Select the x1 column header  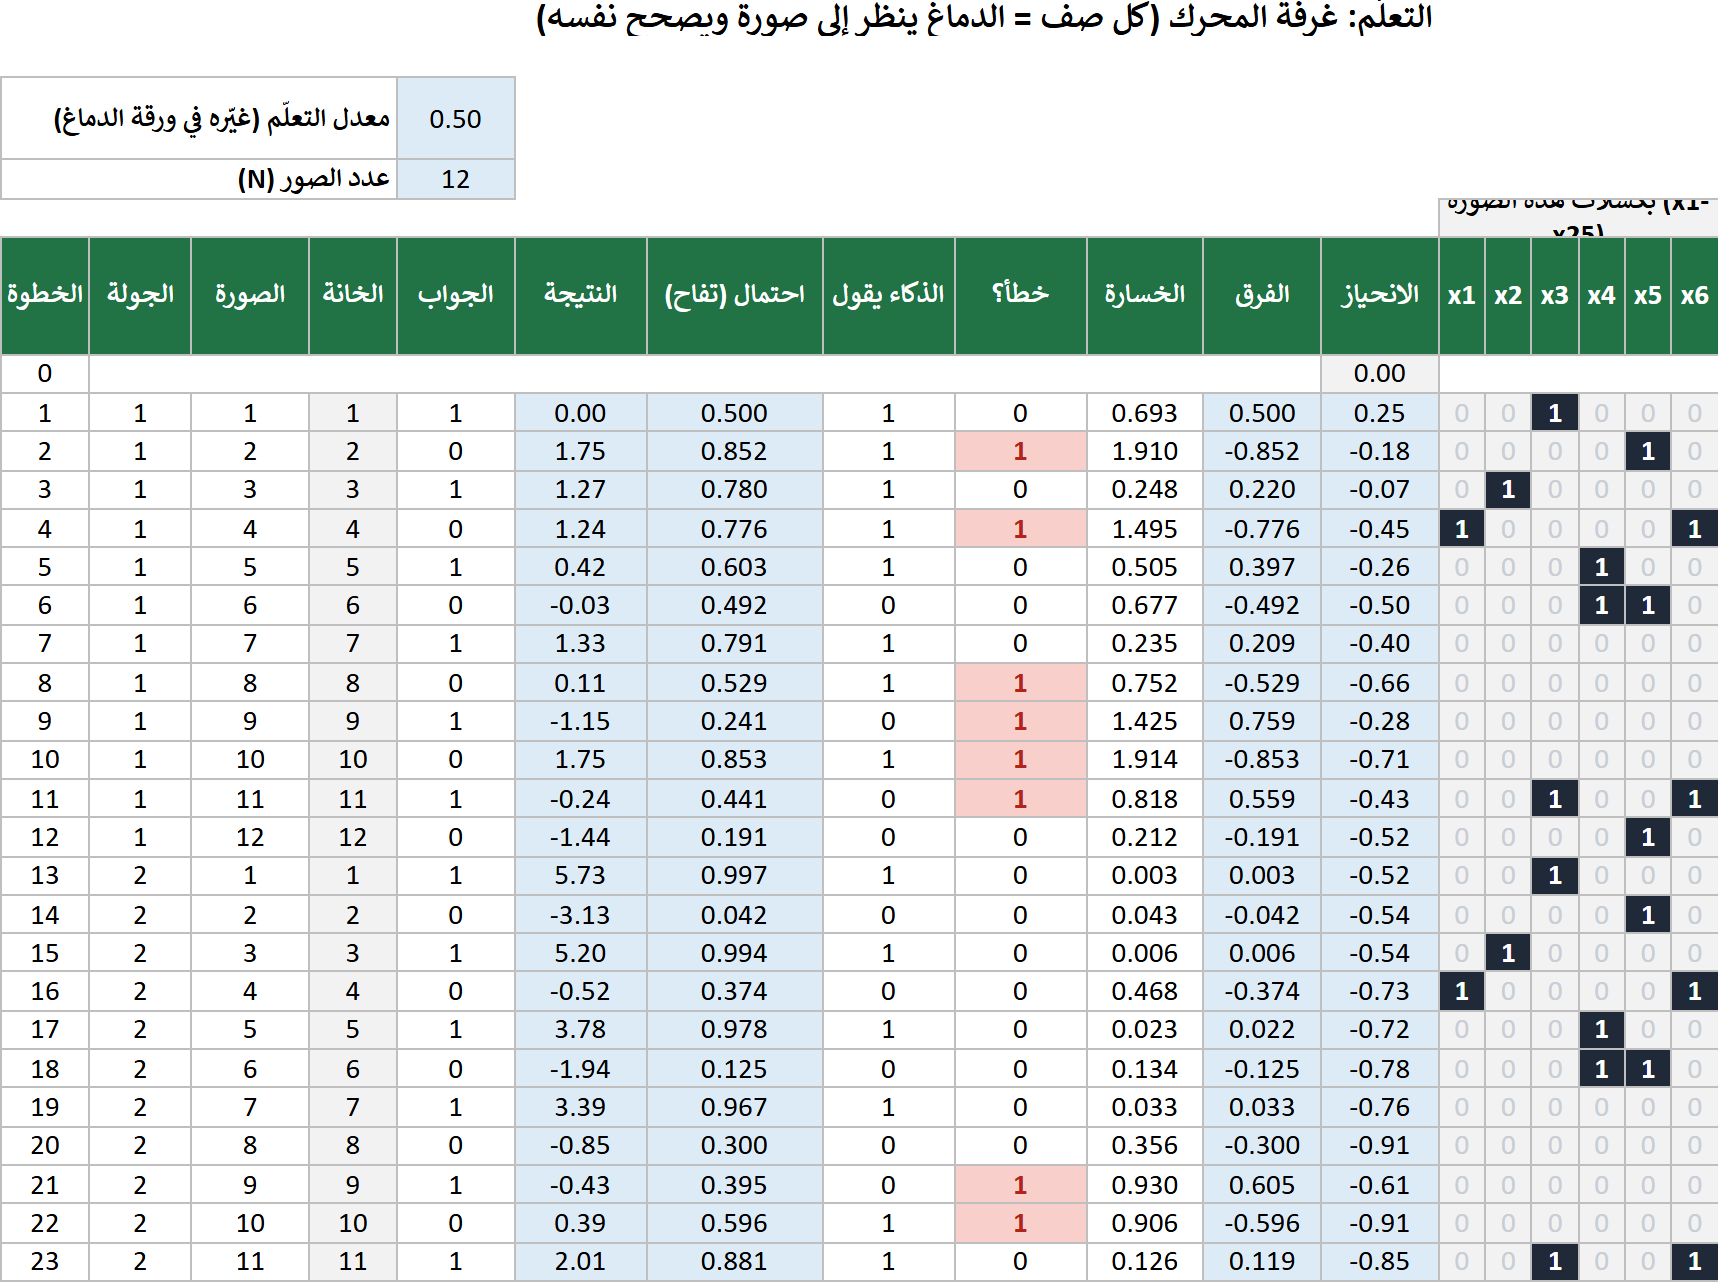[1462, 295]
